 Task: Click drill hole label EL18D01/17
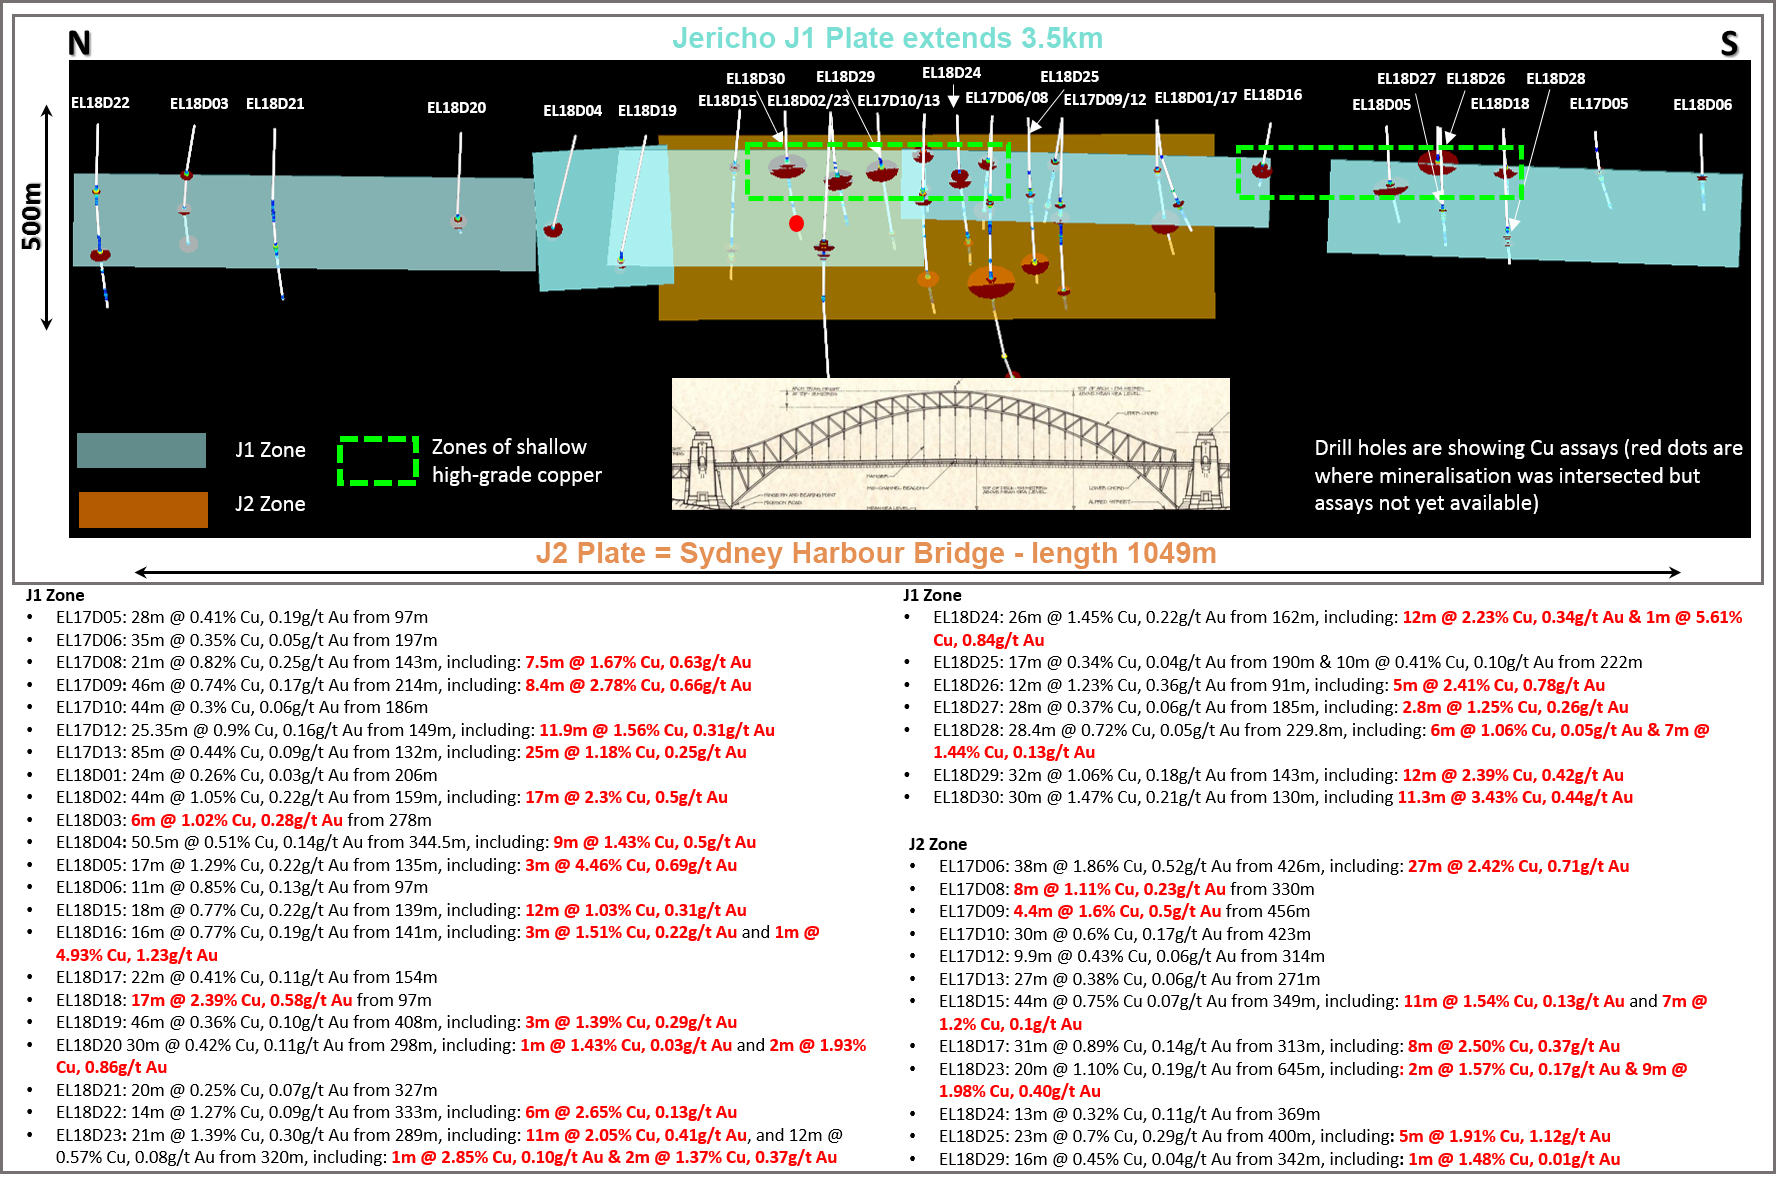1196,97
